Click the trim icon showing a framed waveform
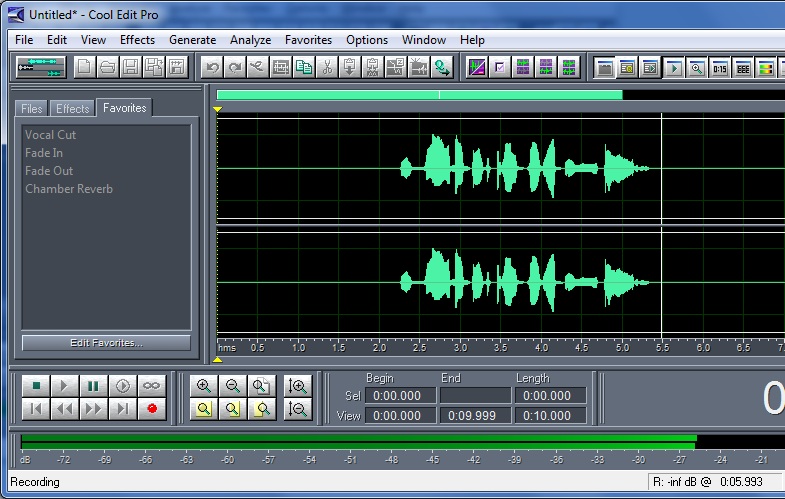Screen dimensions: 785x499 pyautogui.click(x=281, y=67)
